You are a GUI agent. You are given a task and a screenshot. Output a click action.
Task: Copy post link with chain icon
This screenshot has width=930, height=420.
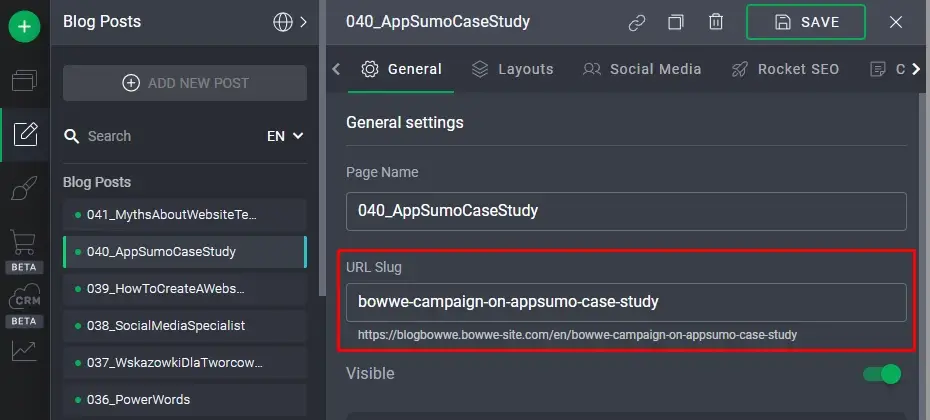(x=636, y=23)
